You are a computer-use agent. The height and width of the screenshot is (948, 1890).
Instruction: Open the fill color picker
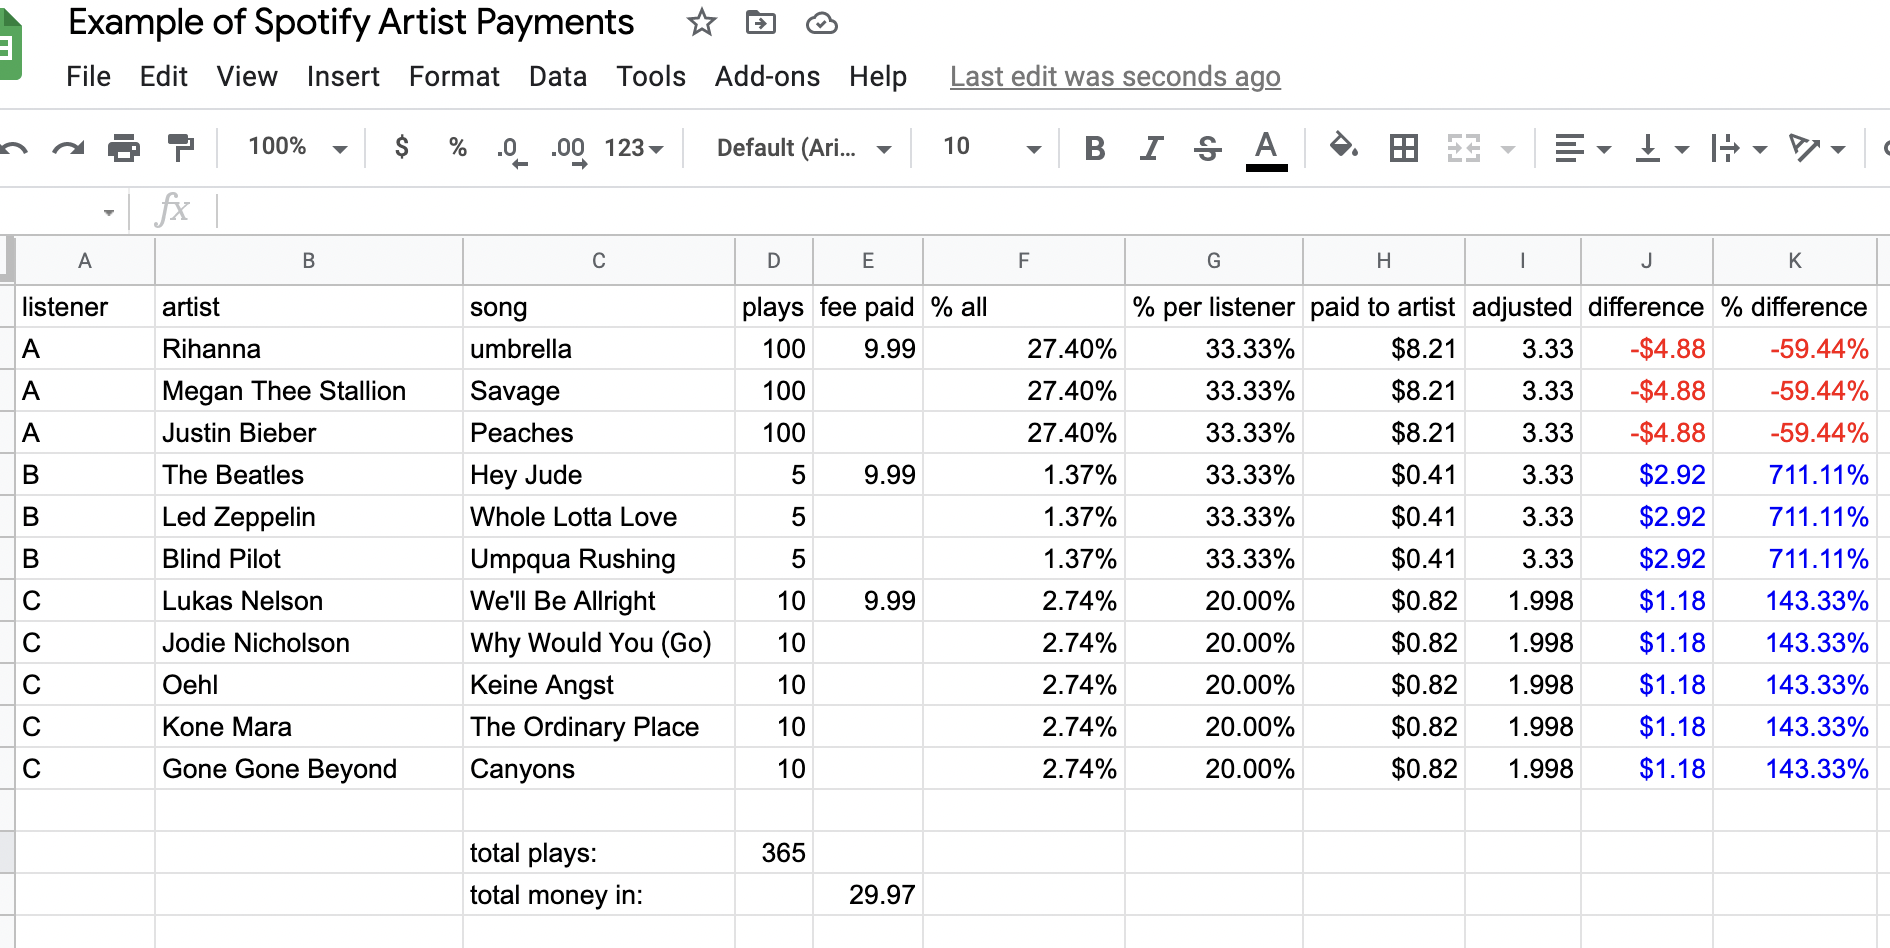pyautogui.click(x=1343, y=148)
